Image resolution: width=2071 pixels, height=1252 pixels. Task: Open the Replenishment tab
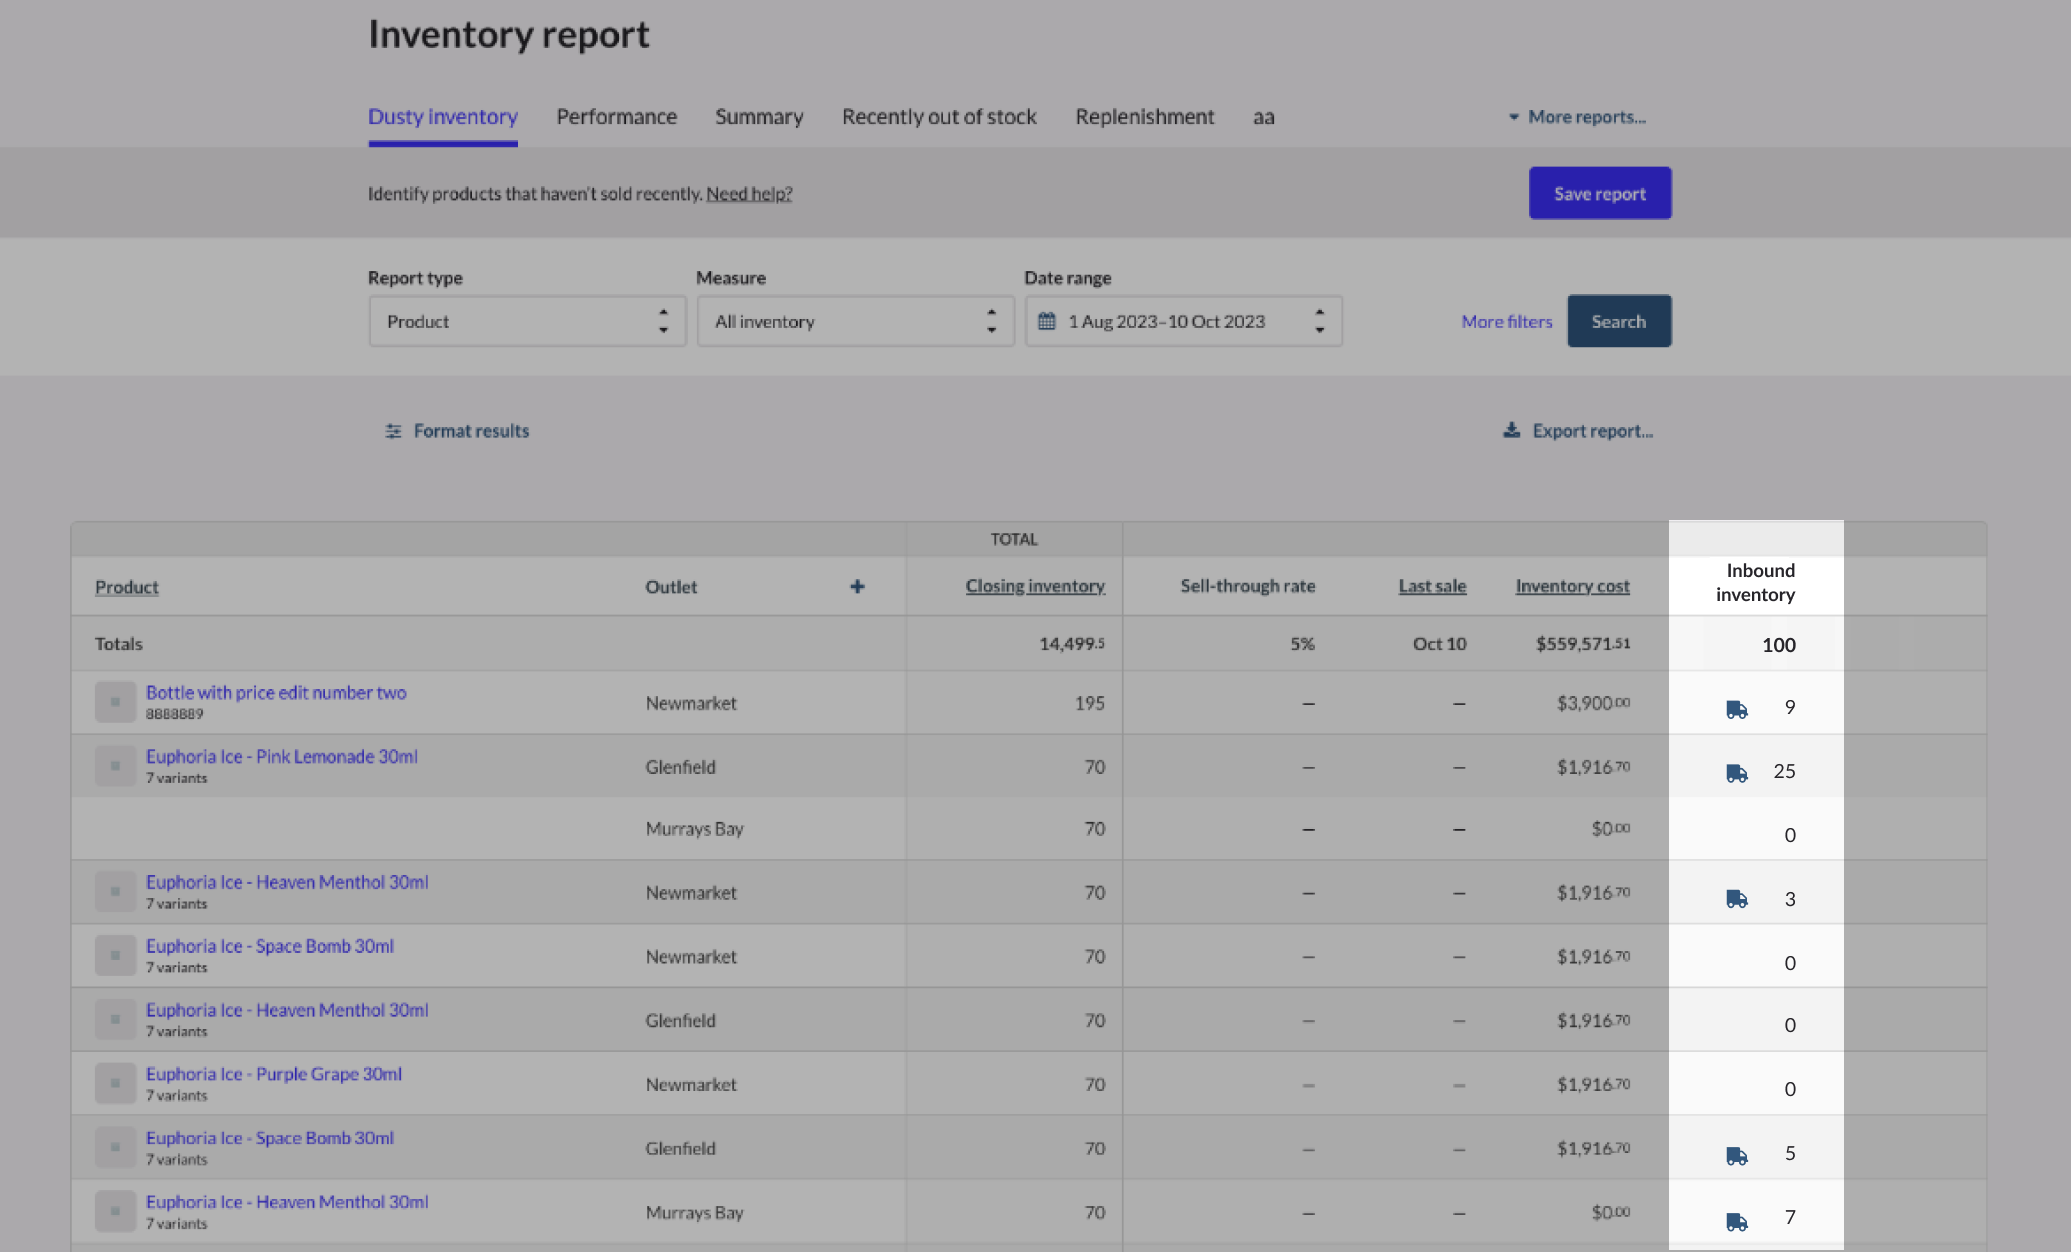pos(1144,116)
